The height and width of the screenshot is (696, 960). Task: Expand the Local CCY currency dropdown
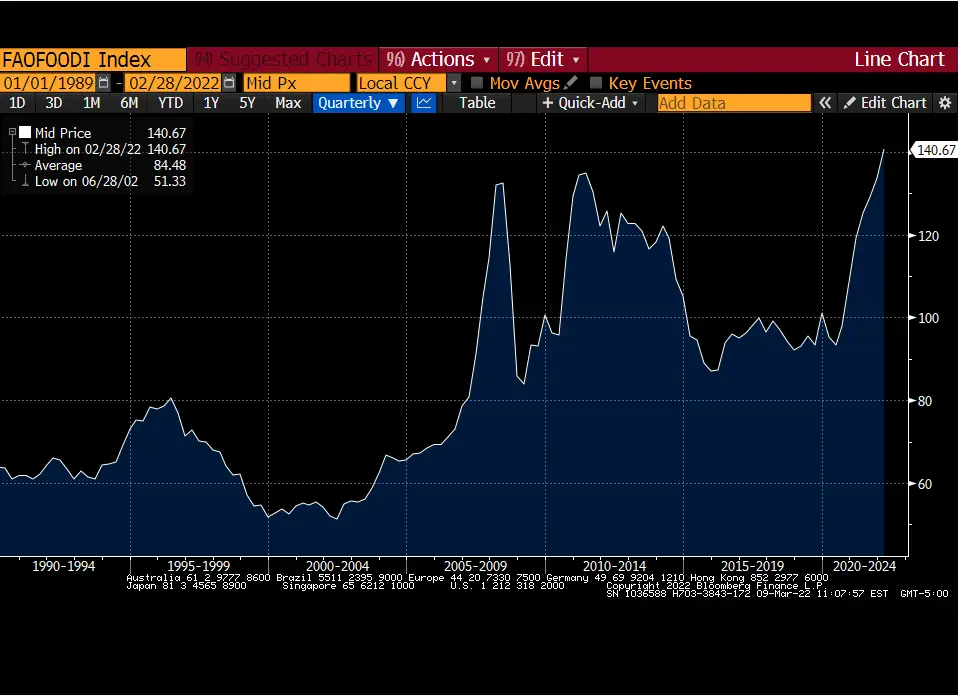point(454,83)
